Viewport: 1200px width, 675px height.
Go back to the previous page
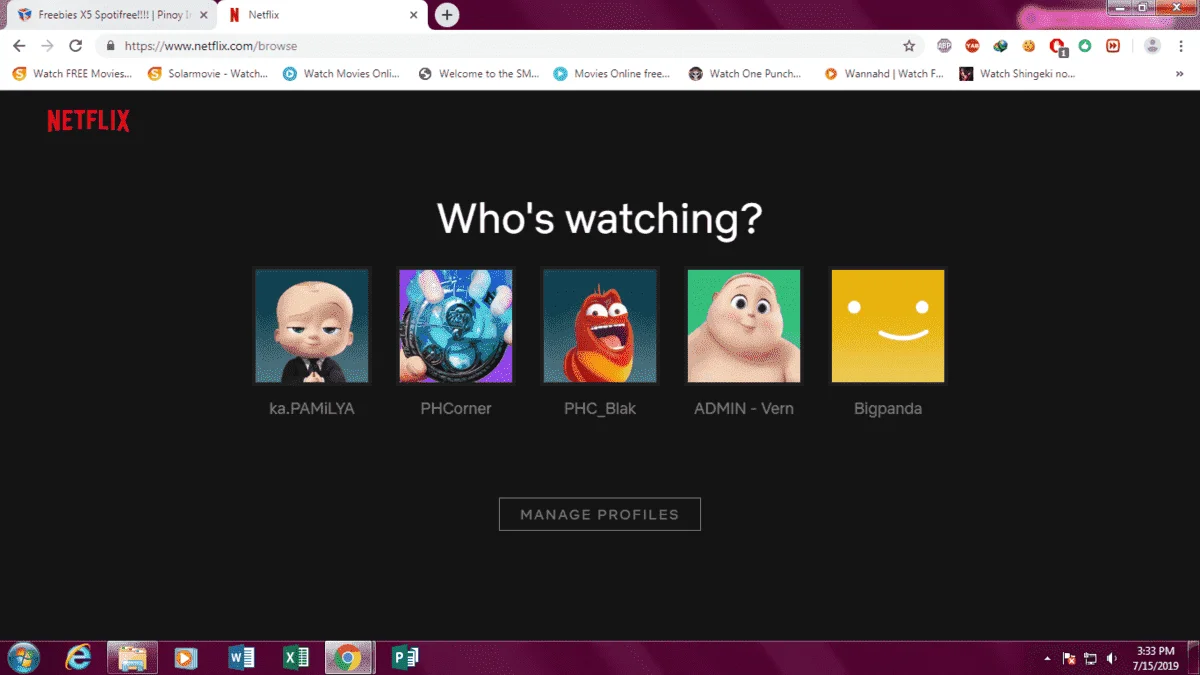click(19, 46)
